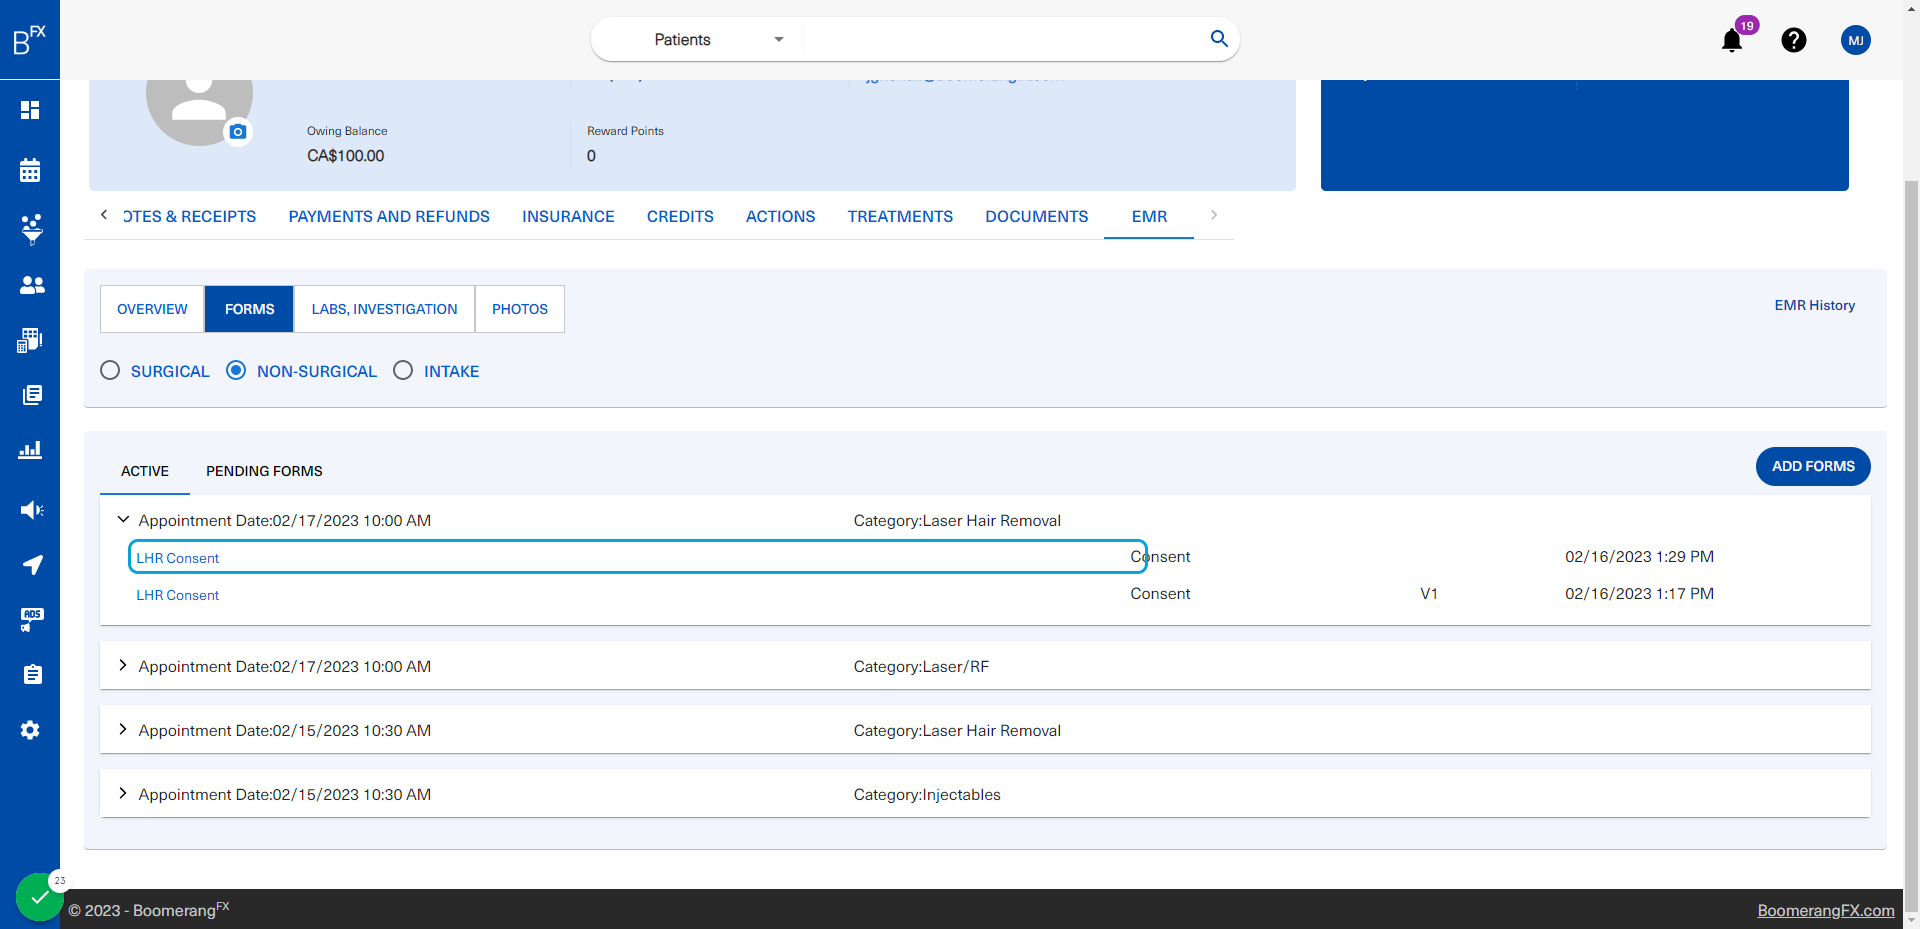The height and width of the screenshot is (929, 1920).
Task: Open the reports bar chart icon
Action: (x=30, y=450)
